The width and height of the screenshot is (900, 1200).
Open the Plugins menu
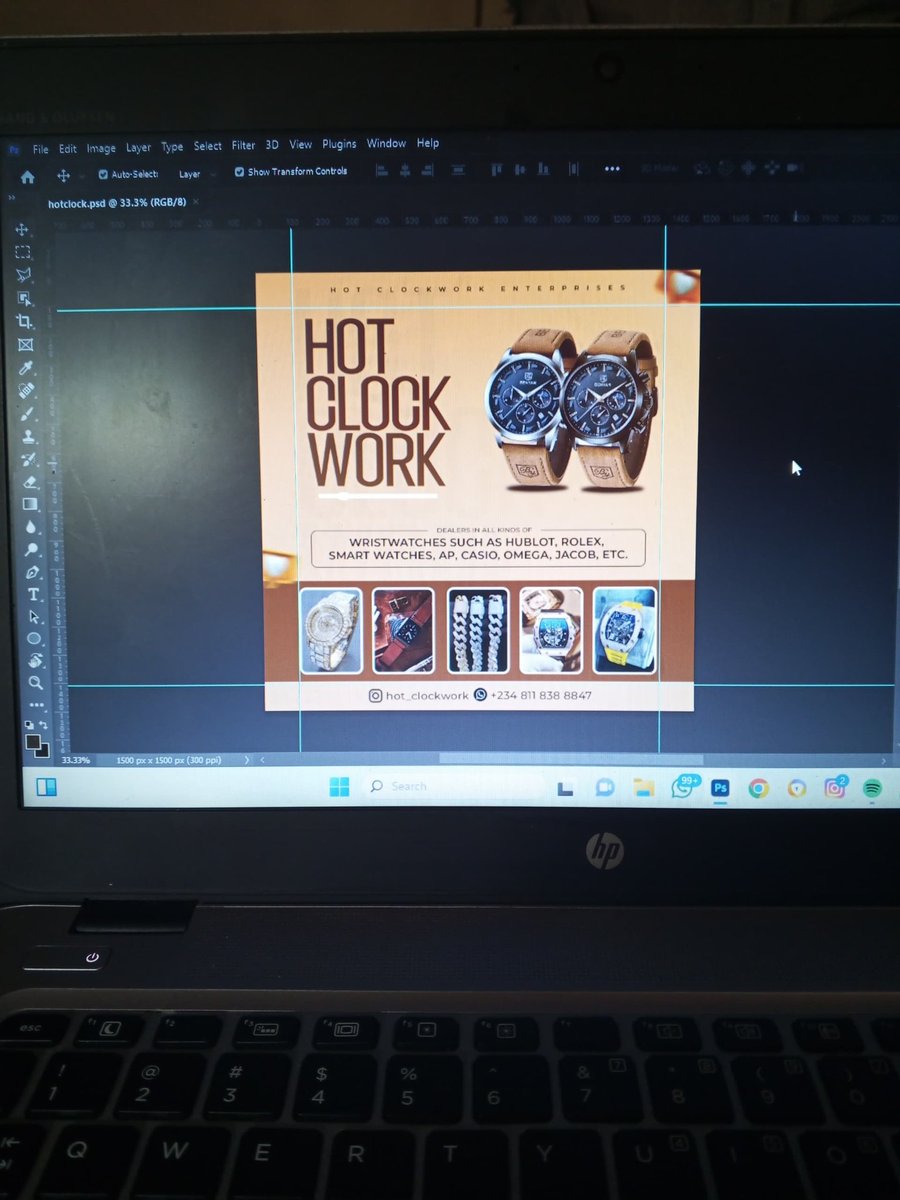click(339, 144)
